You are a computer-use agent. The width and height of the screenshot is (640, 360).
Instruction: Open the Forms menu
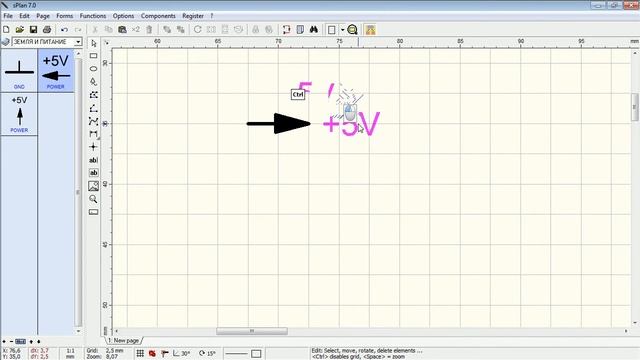64,16
